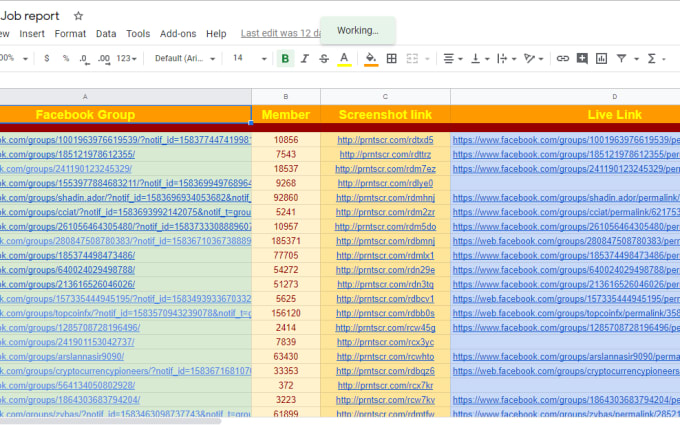This screenshot has width=680, height=425.
Task: Select the member count cell 185371
Action: pyautogui.click(x=286, y=241)
